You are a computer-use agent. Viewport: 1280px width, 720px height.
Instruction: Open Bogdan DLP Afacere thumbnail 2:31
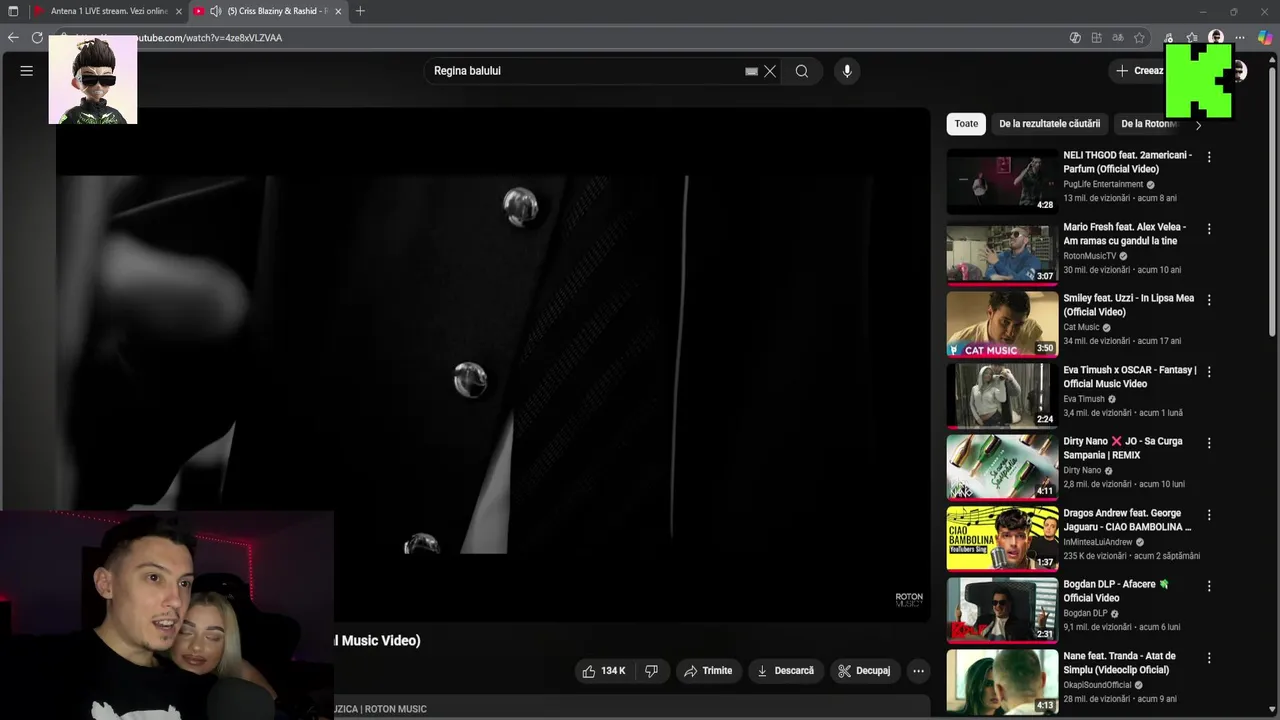click(1002, 610)
